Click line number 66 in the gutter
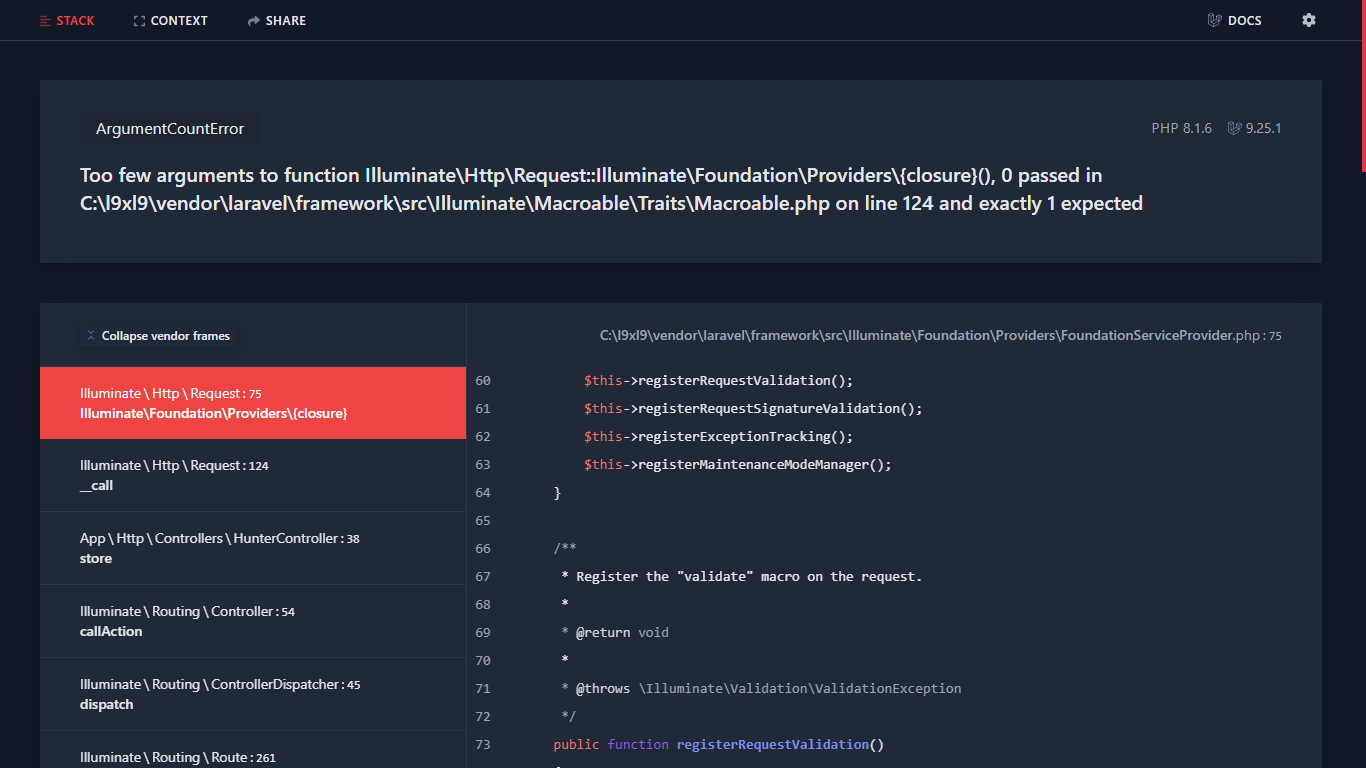1366x768 pixels. pyautogui.click(x=483, y=548)
